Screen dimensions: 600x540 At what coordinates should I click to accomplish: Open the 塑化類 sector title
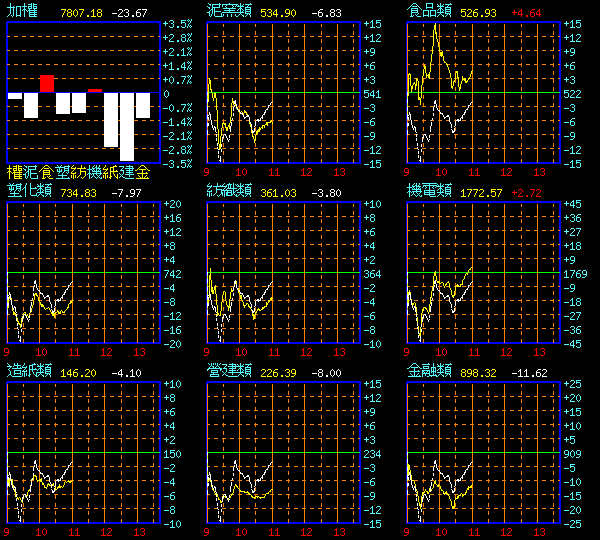[29, 191]
